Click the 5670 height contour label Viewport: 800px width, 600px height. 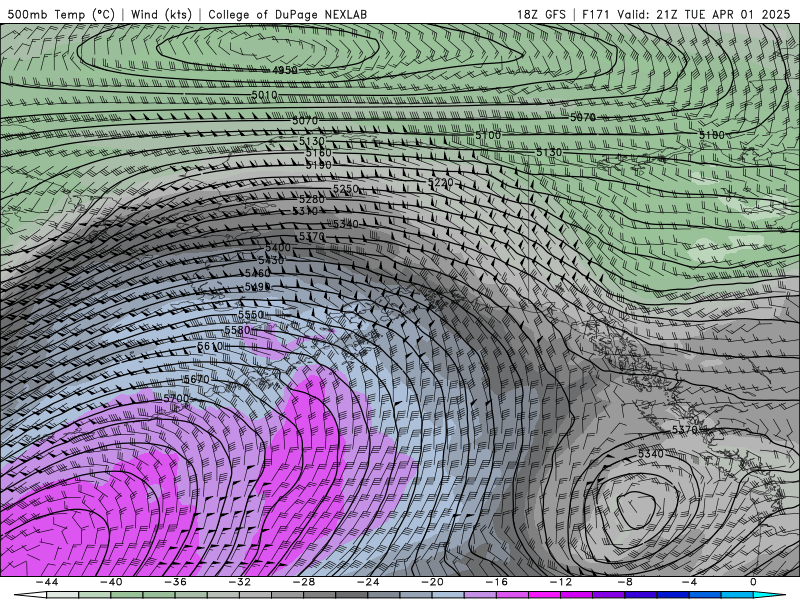[196, 379]
